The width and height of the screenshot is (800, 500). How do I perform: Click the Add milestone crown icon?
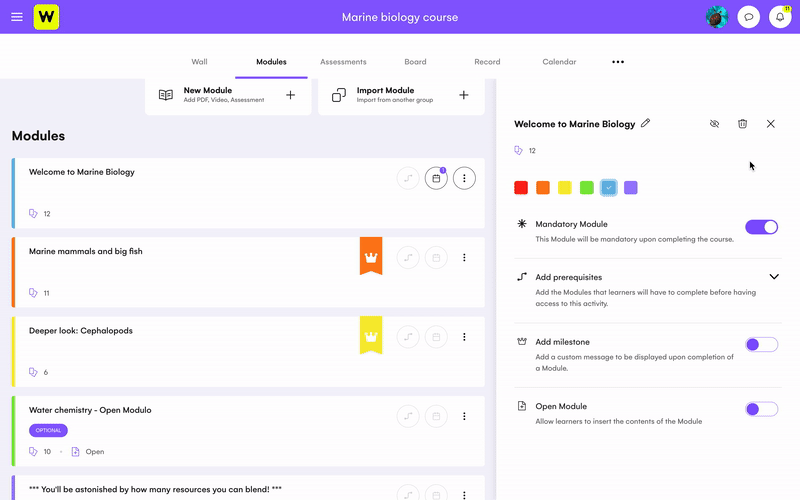522,341
